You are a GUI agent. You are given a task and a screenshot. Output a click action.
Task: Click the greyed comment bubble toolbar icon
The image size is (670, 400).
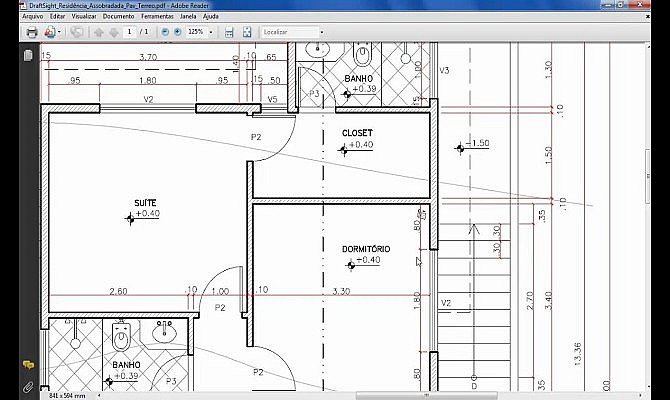[x=77, y=32]
